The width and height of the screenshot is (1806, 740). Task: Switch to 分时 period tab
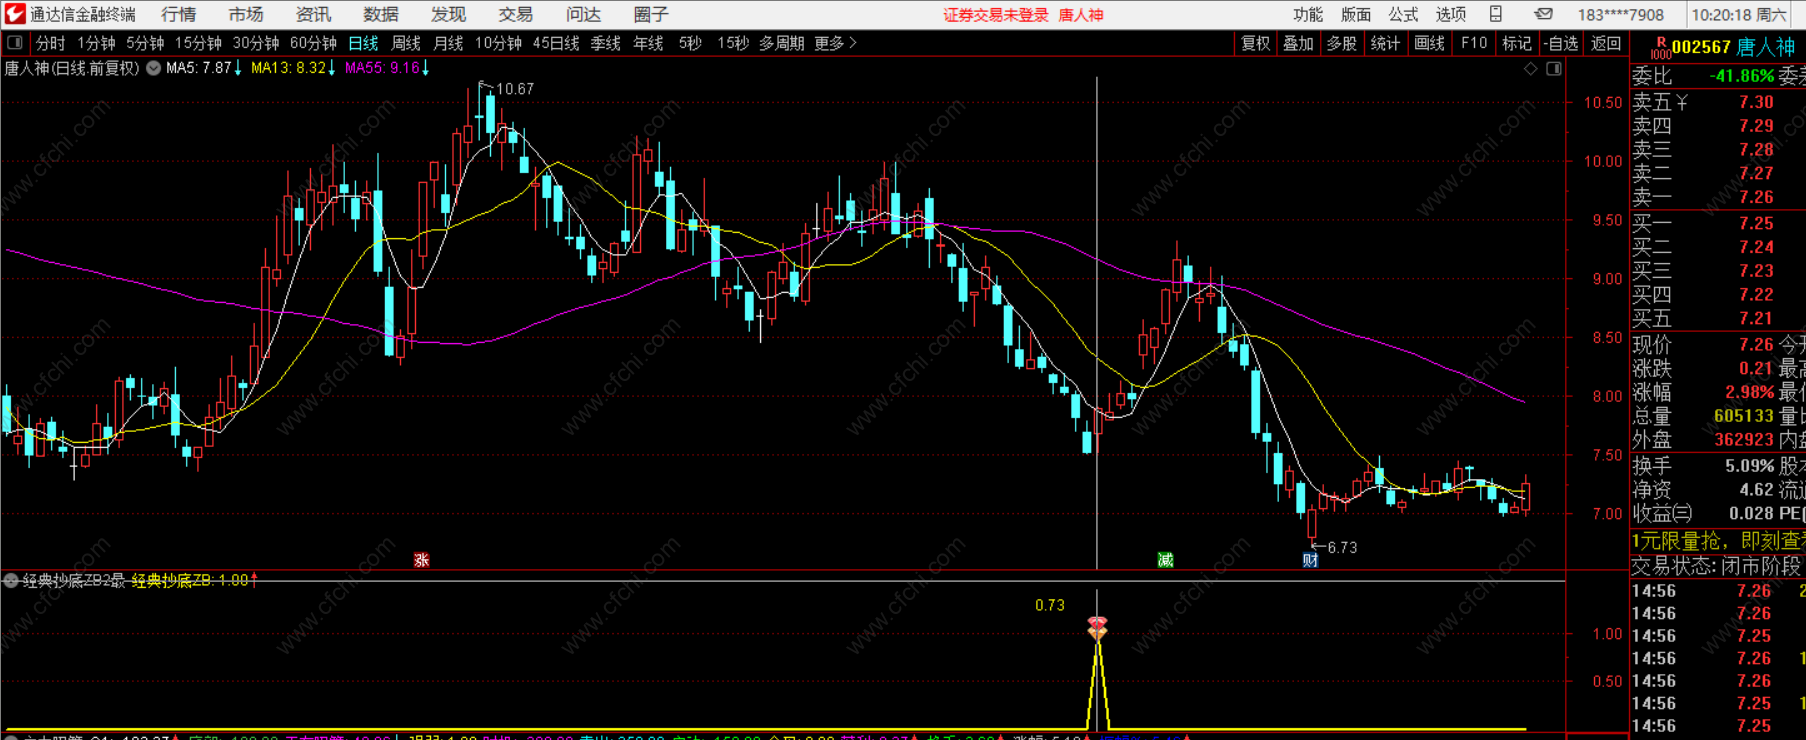coord(50,43)
